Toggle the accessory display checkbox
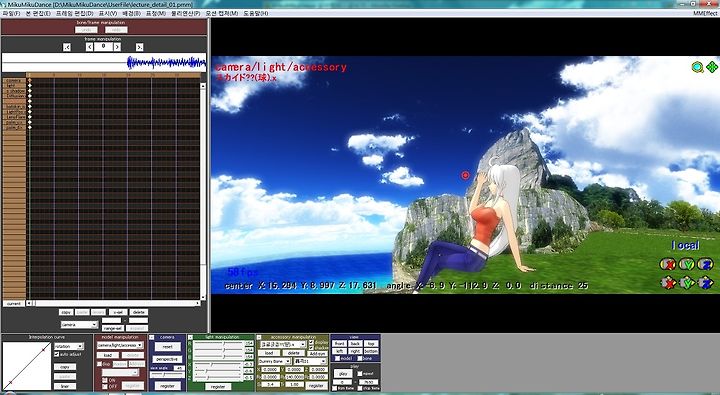Viewport: 720px width, 395px height. 311,343
